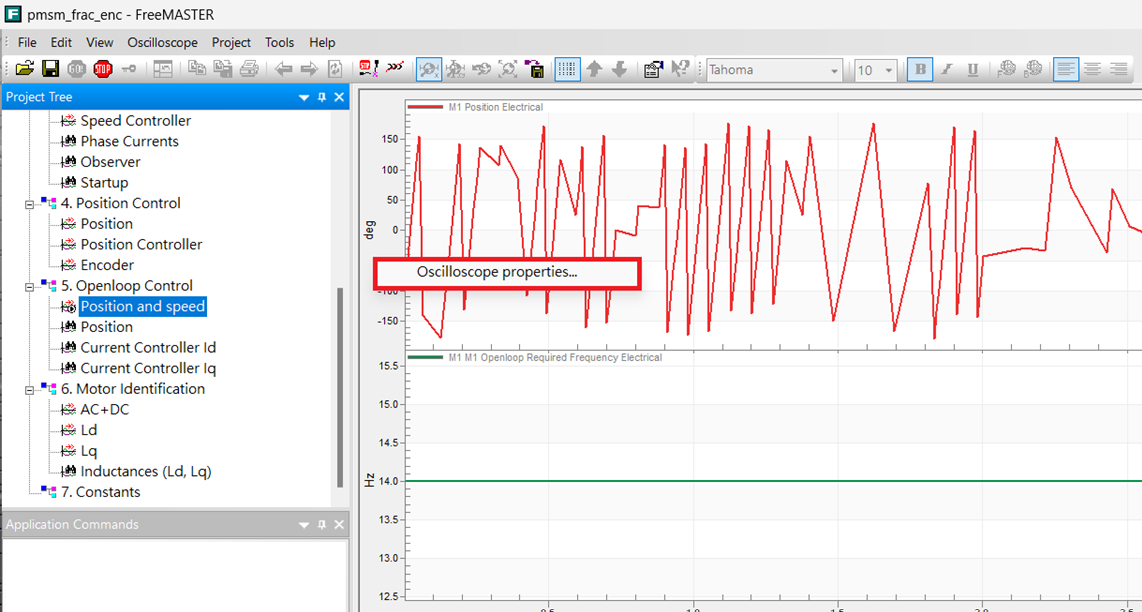The width and height of the screenshot is (1142, 612).
Task: Collapse the 5. Openloop Control tree node
Action: [x=30, y=286]
